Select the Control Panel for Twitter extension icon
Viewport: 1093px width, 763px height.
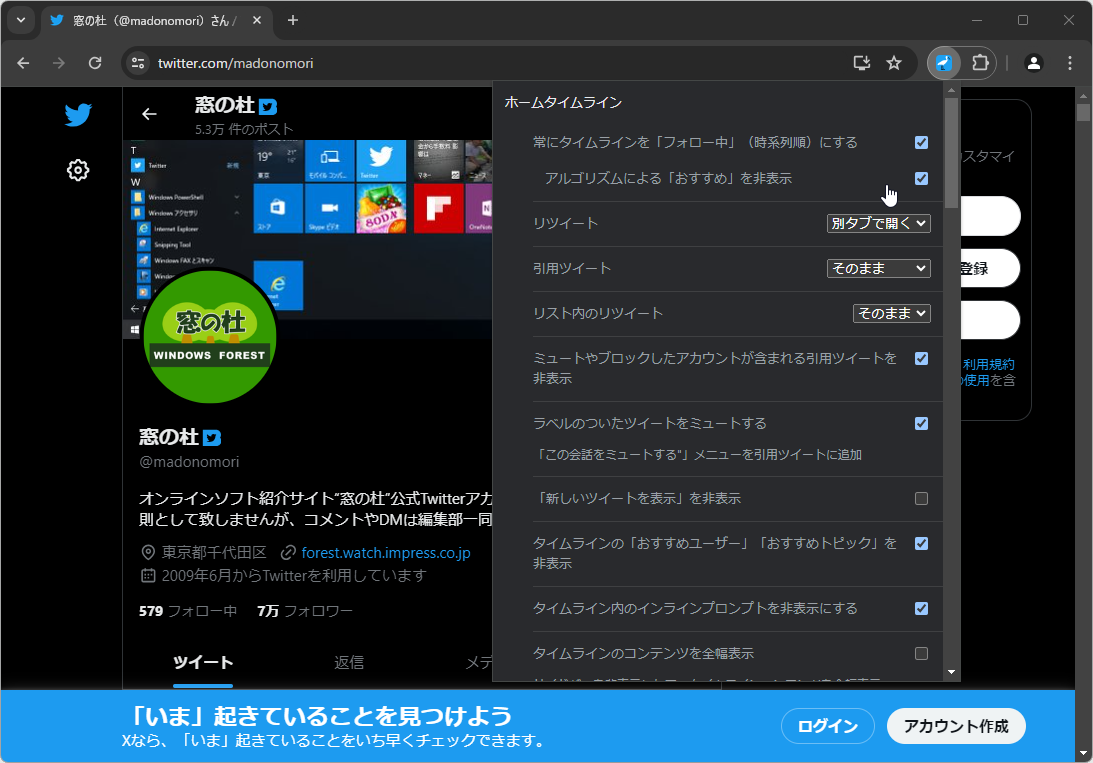click(941, 62)
